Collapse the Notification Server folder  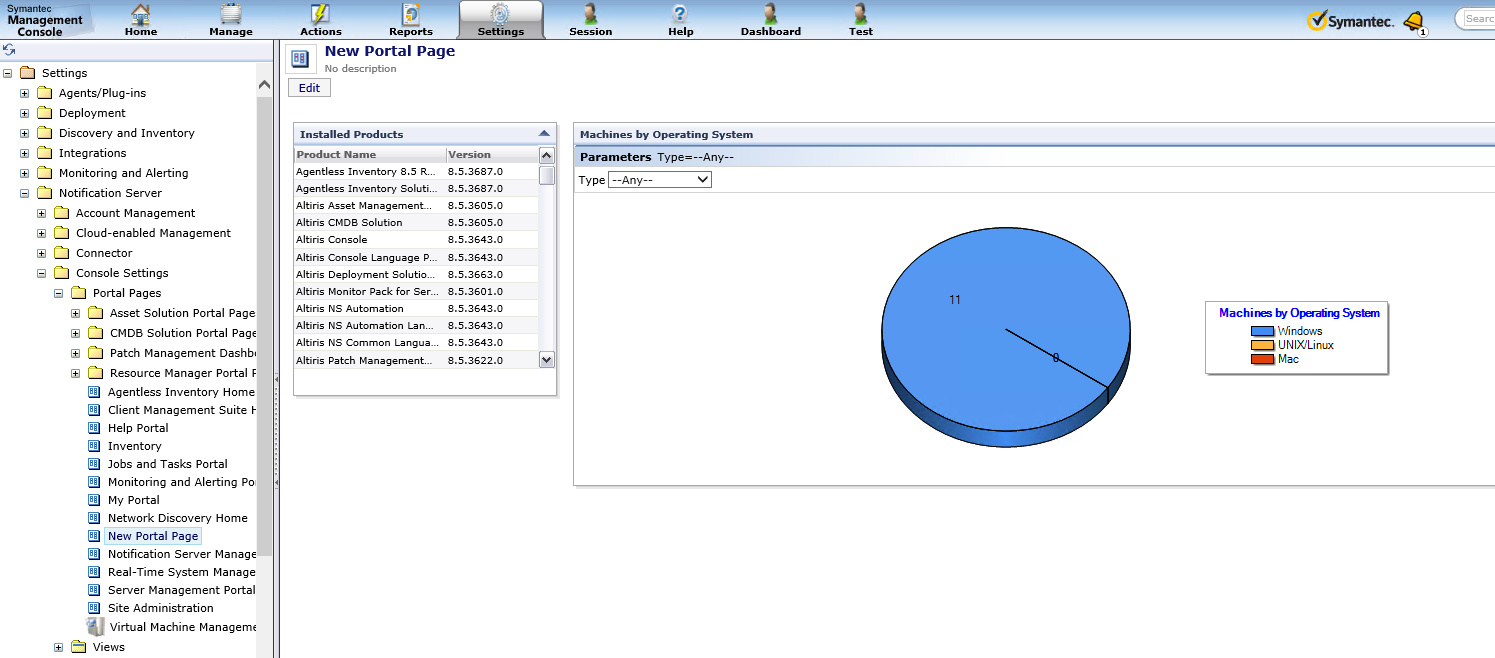[24, 193]
